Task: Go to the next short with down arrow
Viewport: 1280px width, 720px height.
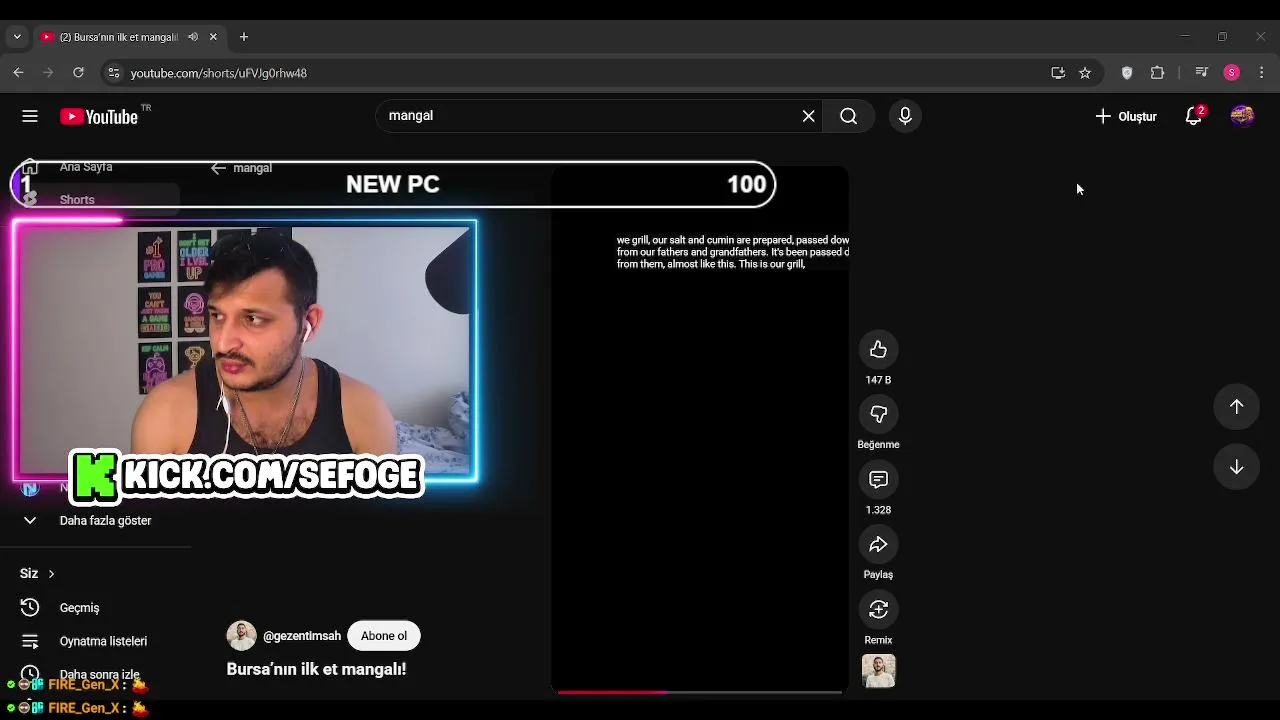Action: [x=1236, y=467]
